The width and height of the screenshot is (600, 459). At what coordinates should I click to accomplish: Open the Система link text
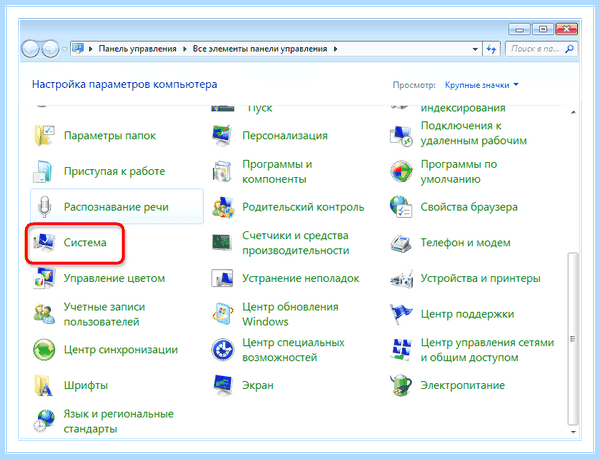[x=85, y=243]
